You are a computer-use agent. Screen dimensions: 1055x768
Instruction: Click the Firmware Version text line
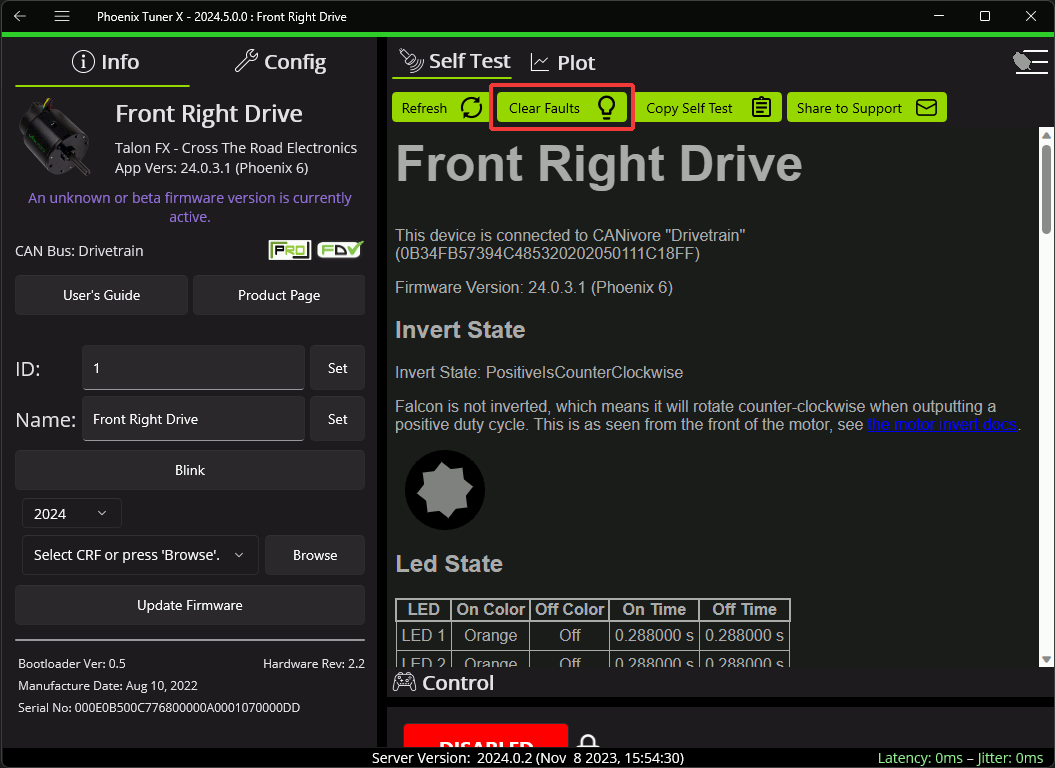pos(534,287)
